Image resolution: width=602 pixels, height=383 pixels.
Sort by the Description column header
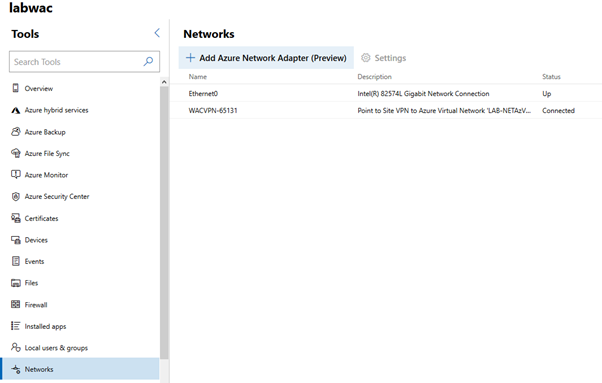(374, 77)
